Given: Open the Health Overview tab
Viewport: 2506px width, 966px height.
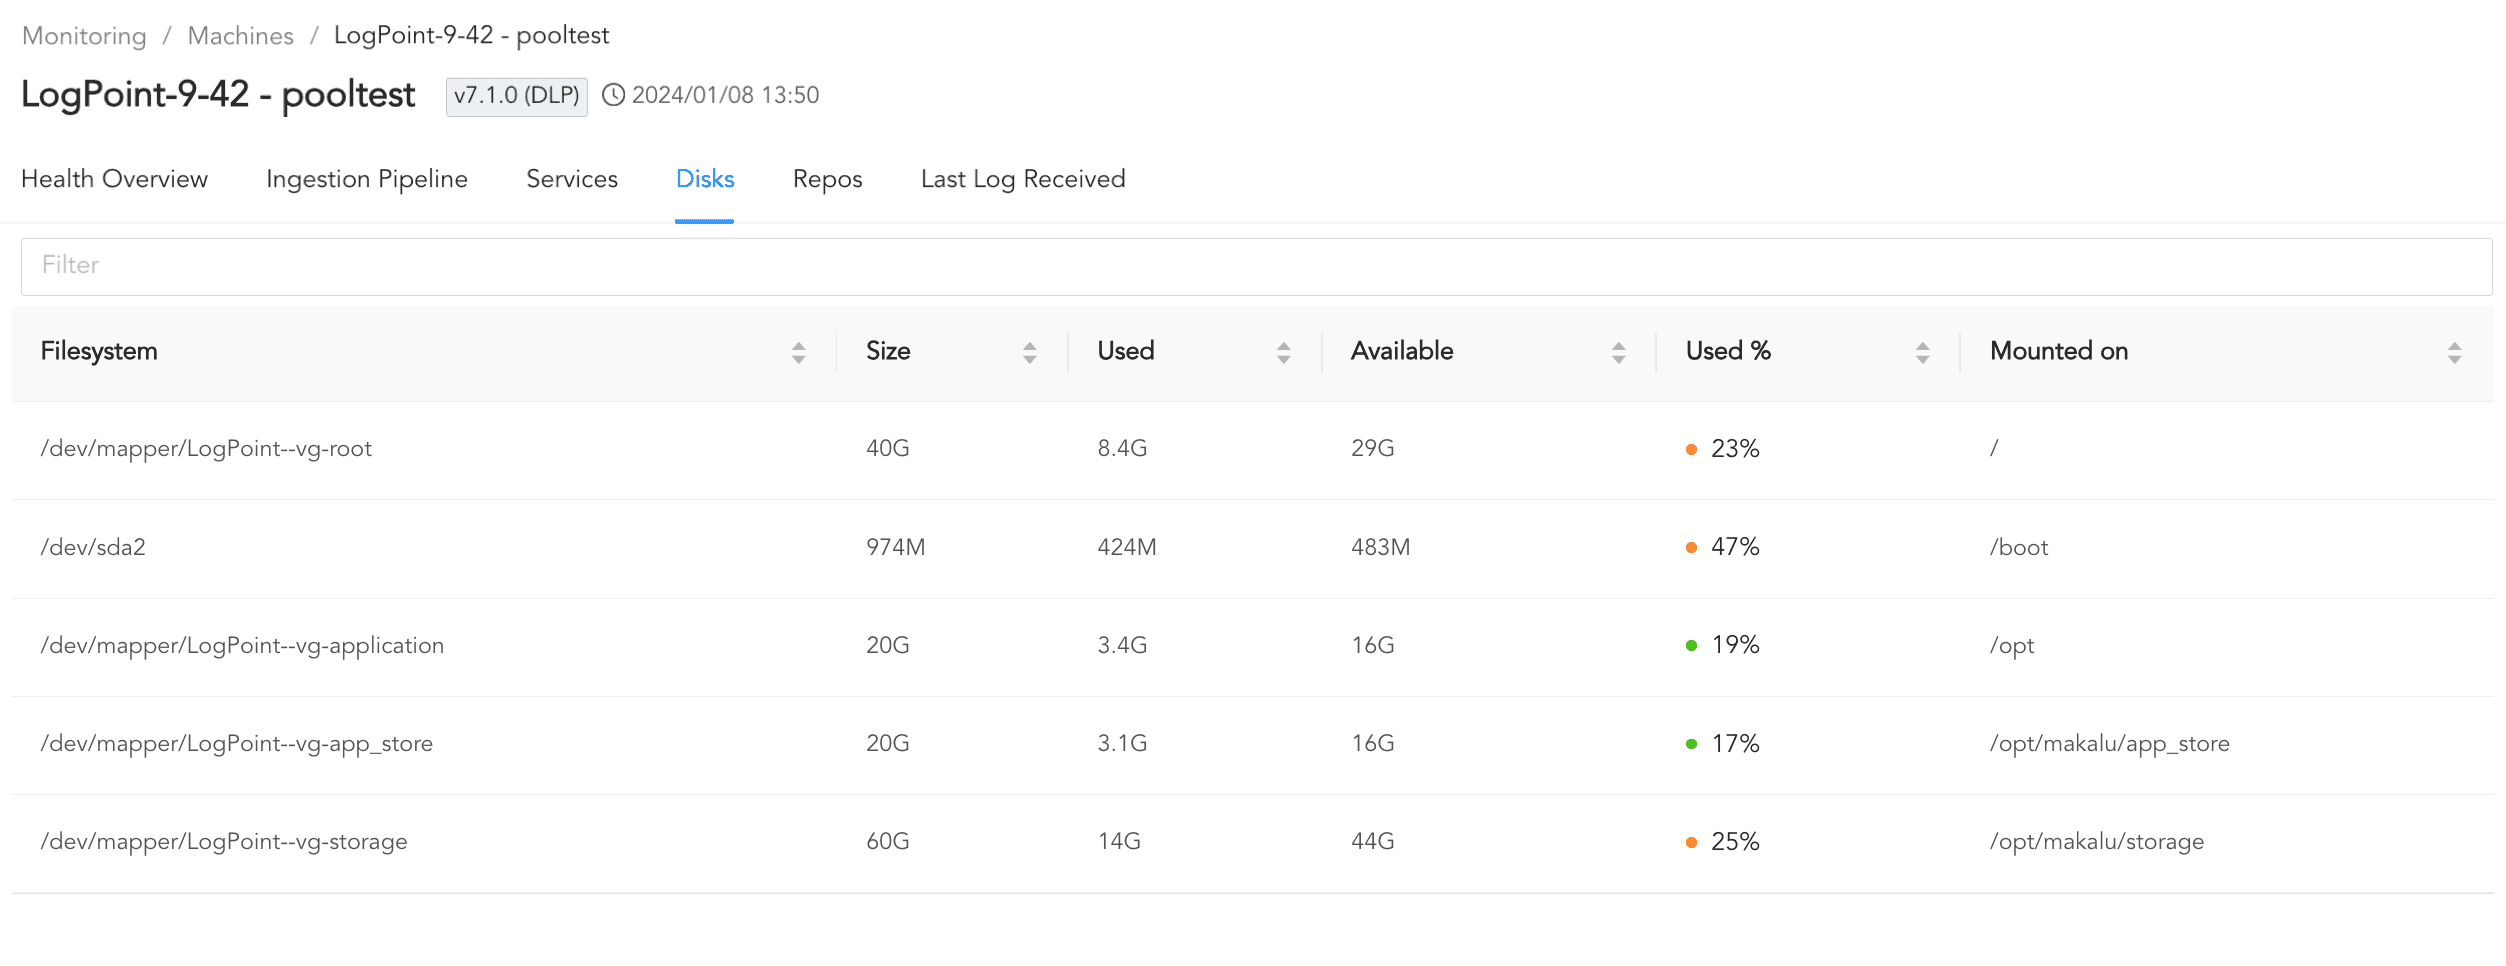Looking at the screenshot, I should (x=114, y=180).
